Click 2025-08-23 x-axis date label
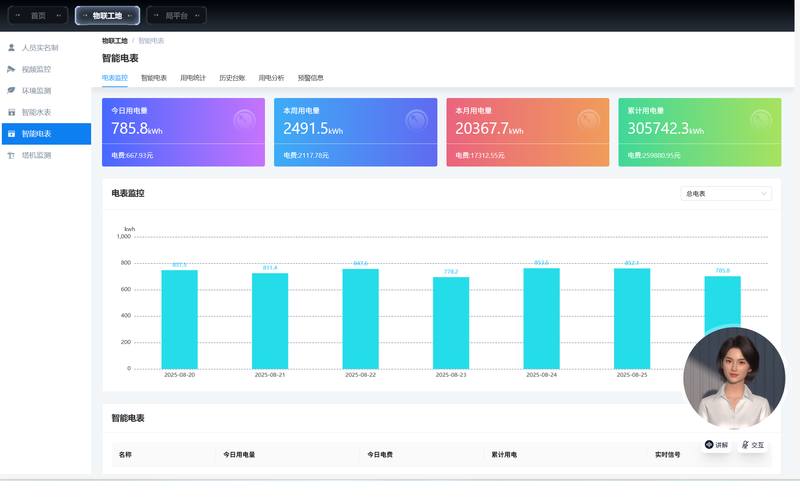The image size is (800, 481). tap(451, 375)
